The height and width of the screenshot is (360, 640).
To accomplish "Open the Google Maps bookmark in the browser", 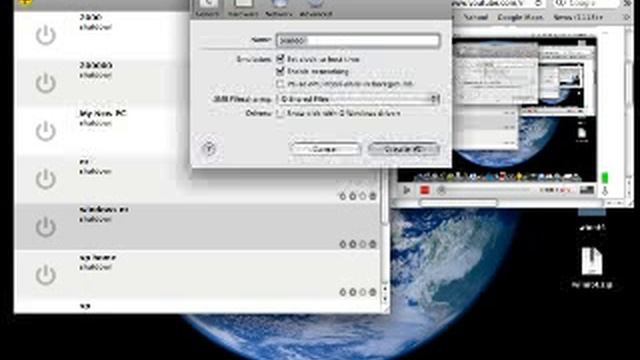I will [x=520, y=17].
